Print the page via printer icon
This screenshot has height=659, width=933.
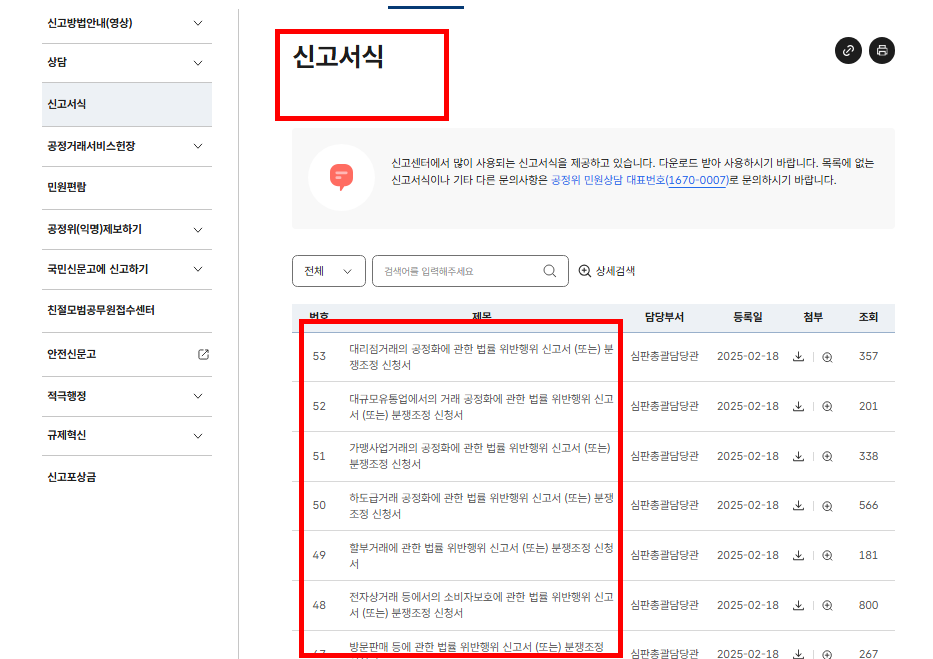tap(881, 50)
